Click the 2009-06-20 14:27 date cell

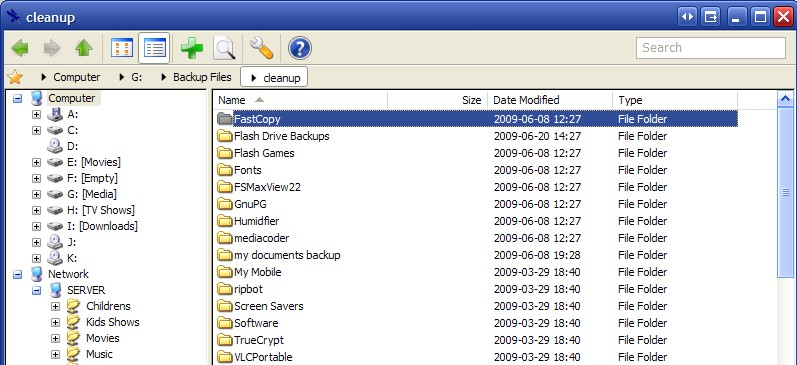537,136
